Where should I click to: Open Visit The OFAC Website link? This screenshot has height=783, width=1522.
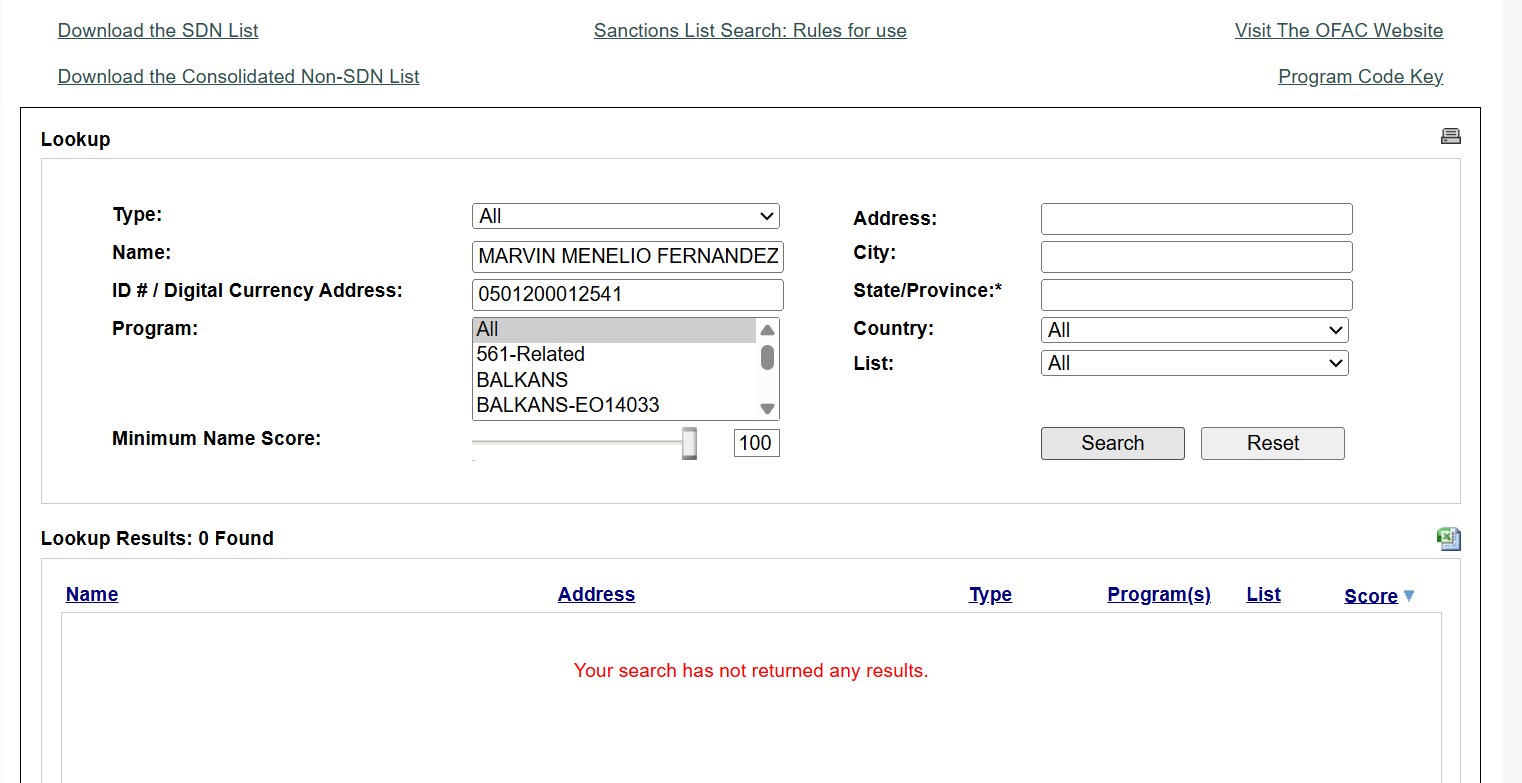tap(1338, 31)
